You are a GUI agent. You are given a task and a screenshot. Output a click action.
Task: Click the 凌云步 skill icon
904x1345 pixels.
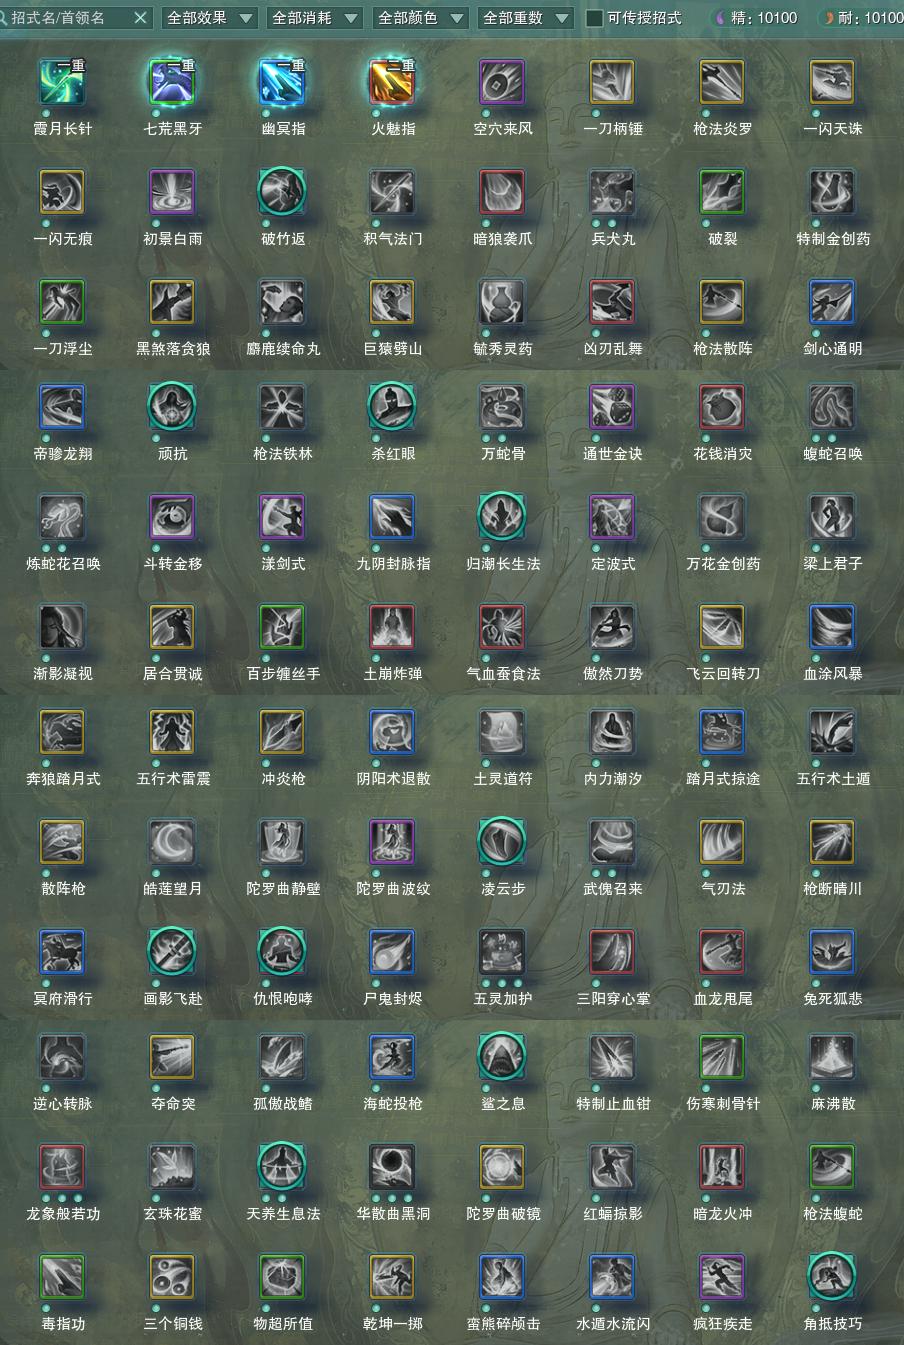(503, 843)
